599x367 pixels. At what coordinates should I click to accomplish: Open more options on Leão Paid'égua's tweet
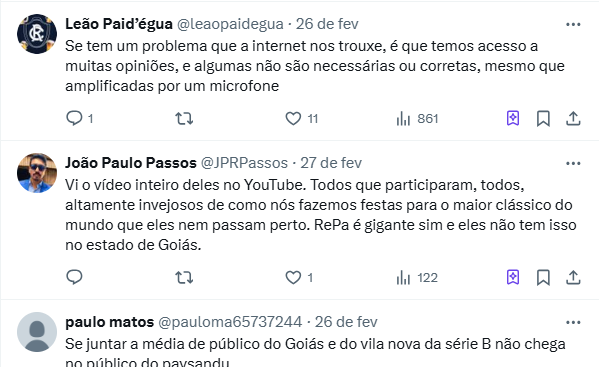pyautogui.click(x=573, y=24)
